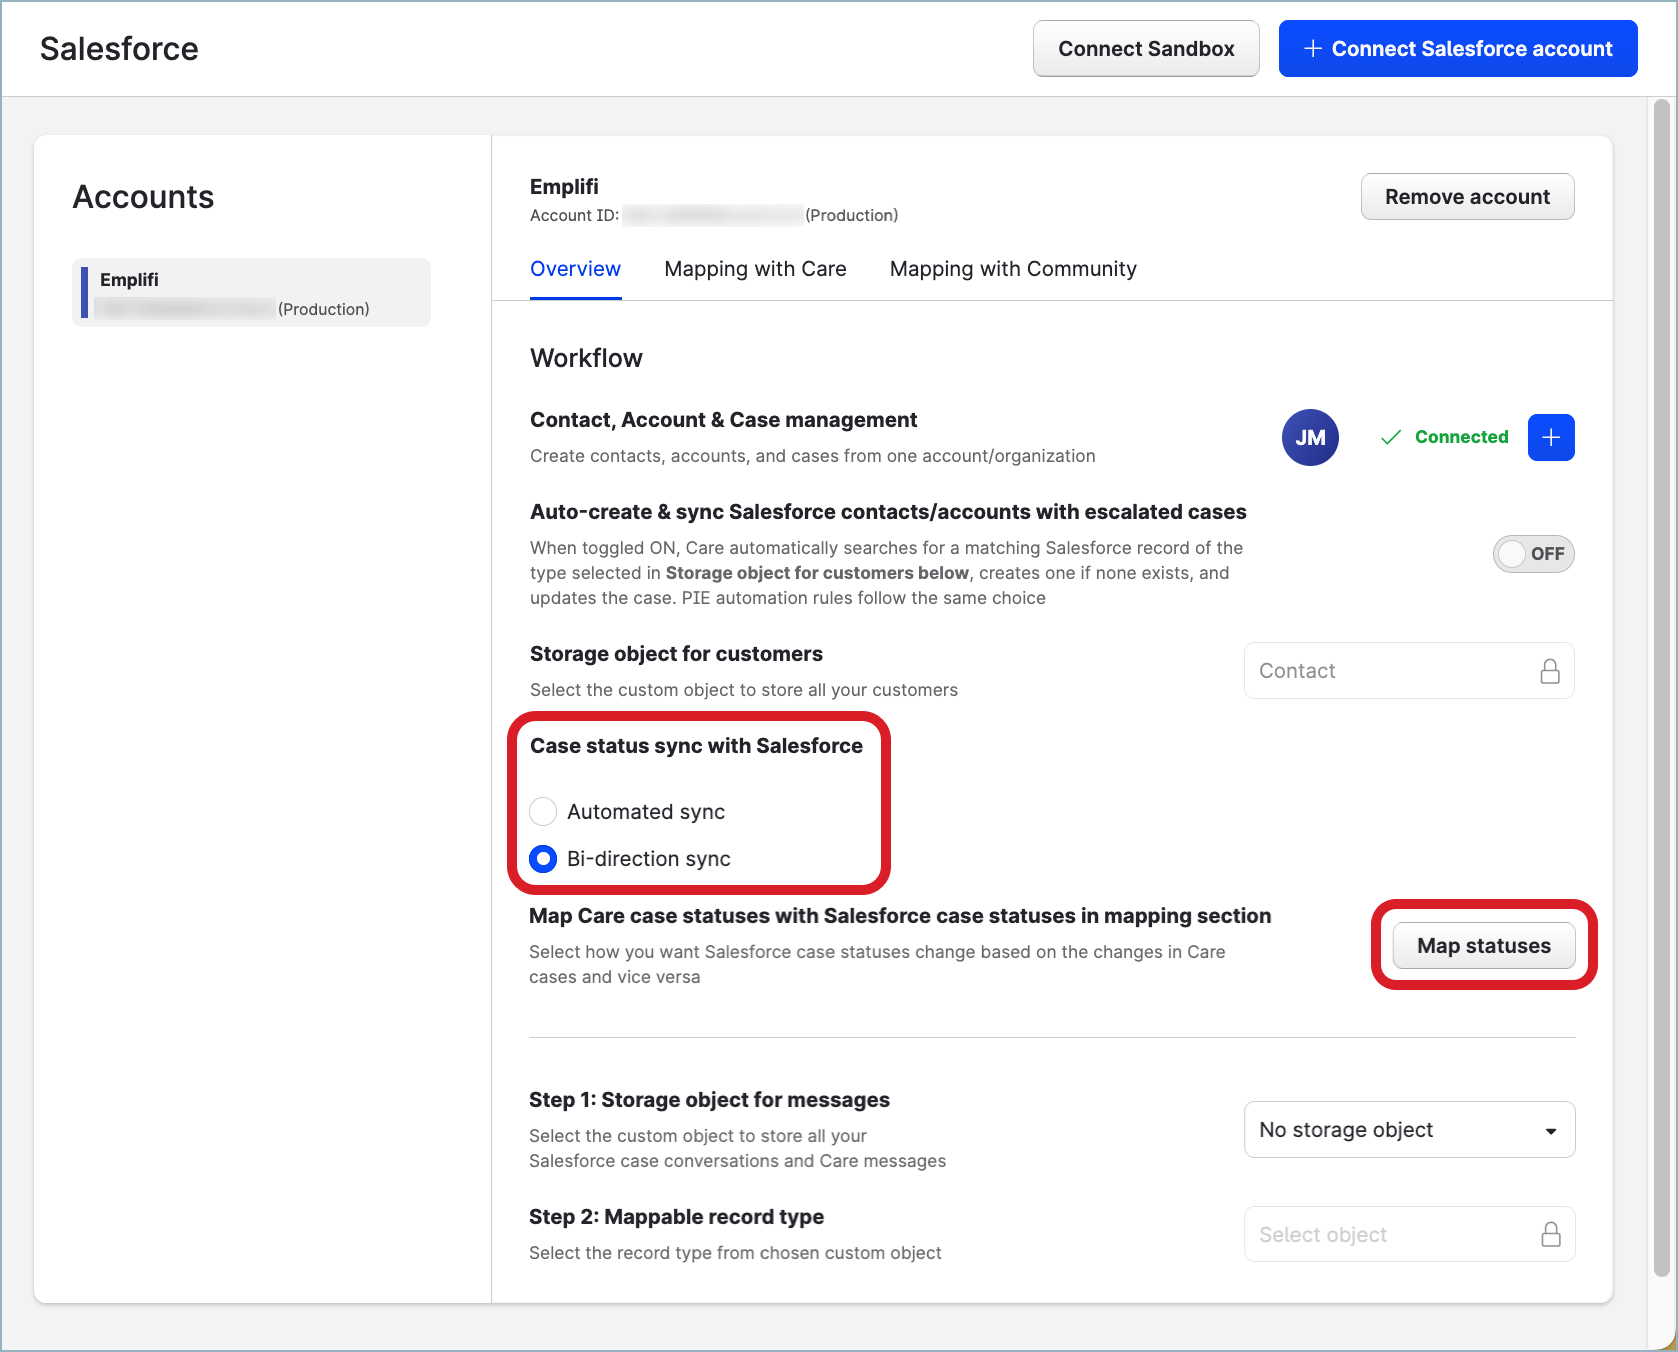
Task: Open the Mapping with Care tab
Action: (755, 269)
